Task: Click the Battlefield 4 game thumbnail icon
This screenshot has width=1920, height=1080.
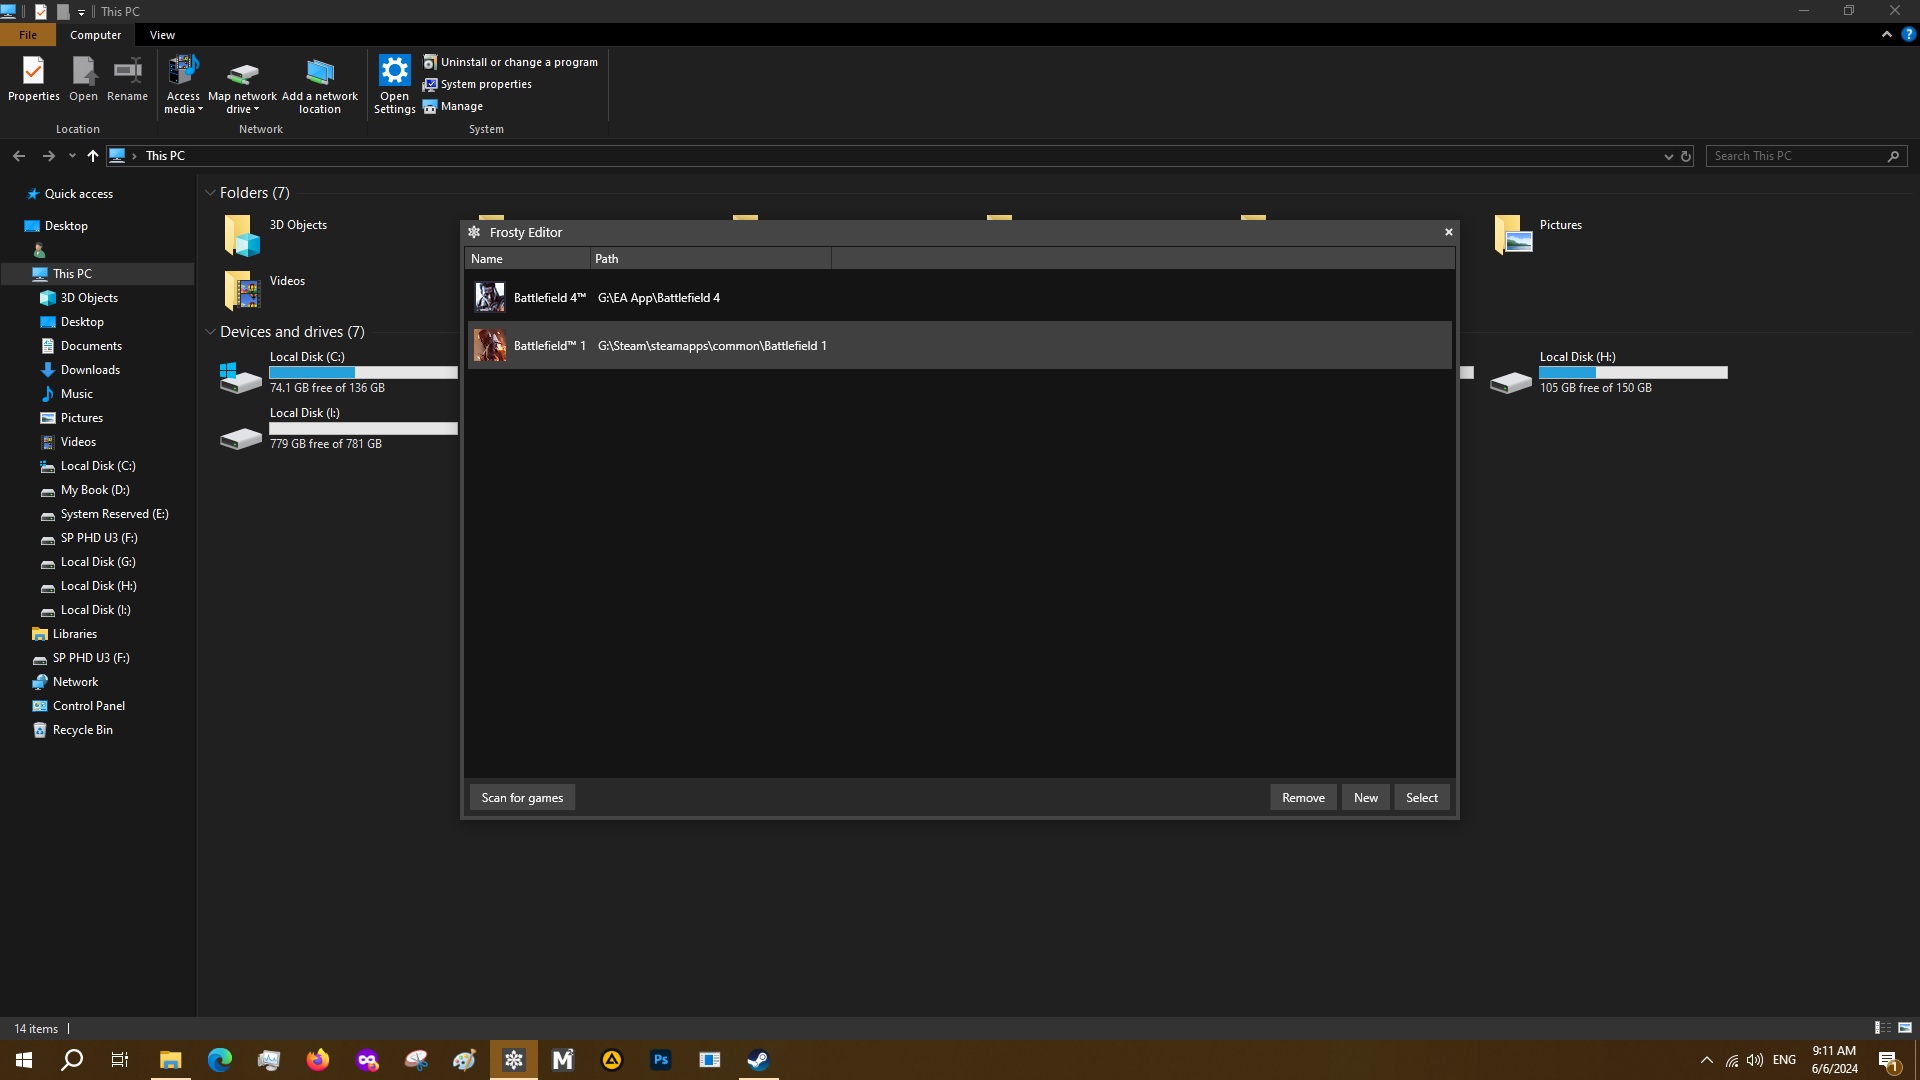Action: coord(489,297)
